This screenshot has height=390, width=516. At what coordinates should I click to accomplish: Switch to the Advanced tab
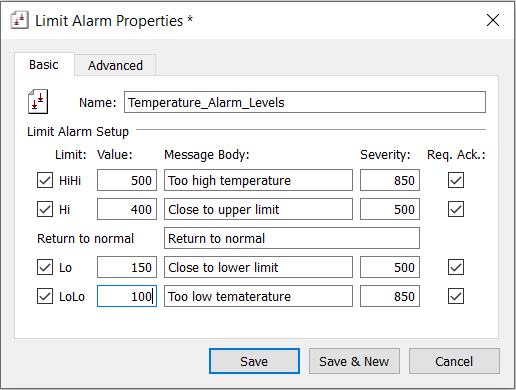point(115,65)
